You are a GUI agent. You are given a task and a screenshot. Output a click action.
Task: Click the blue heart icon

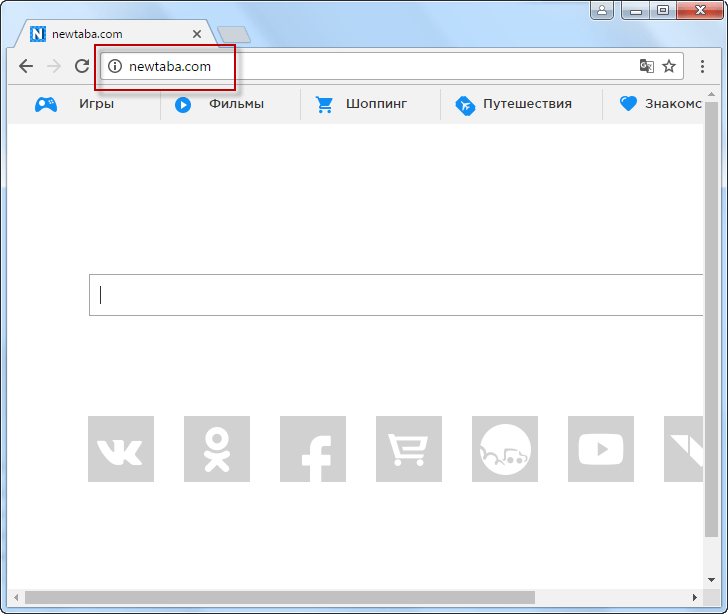coord(628,103)
